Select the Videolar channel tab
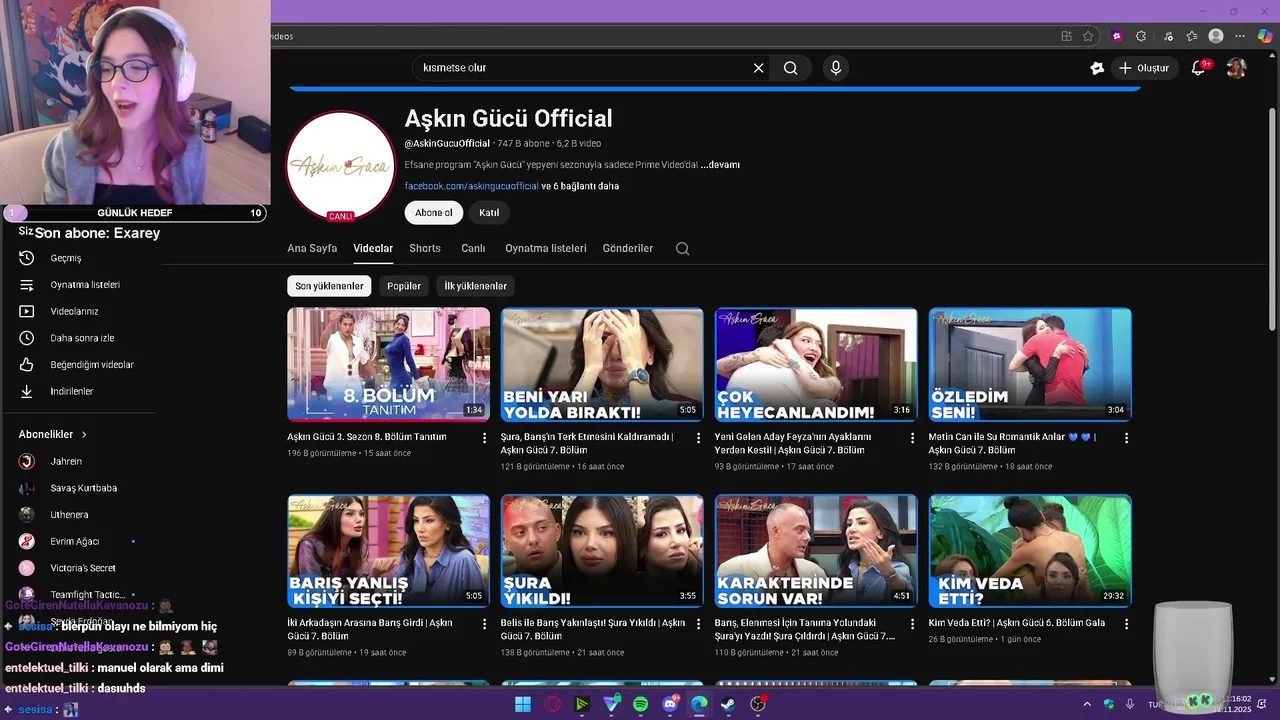 click(373, 248)
